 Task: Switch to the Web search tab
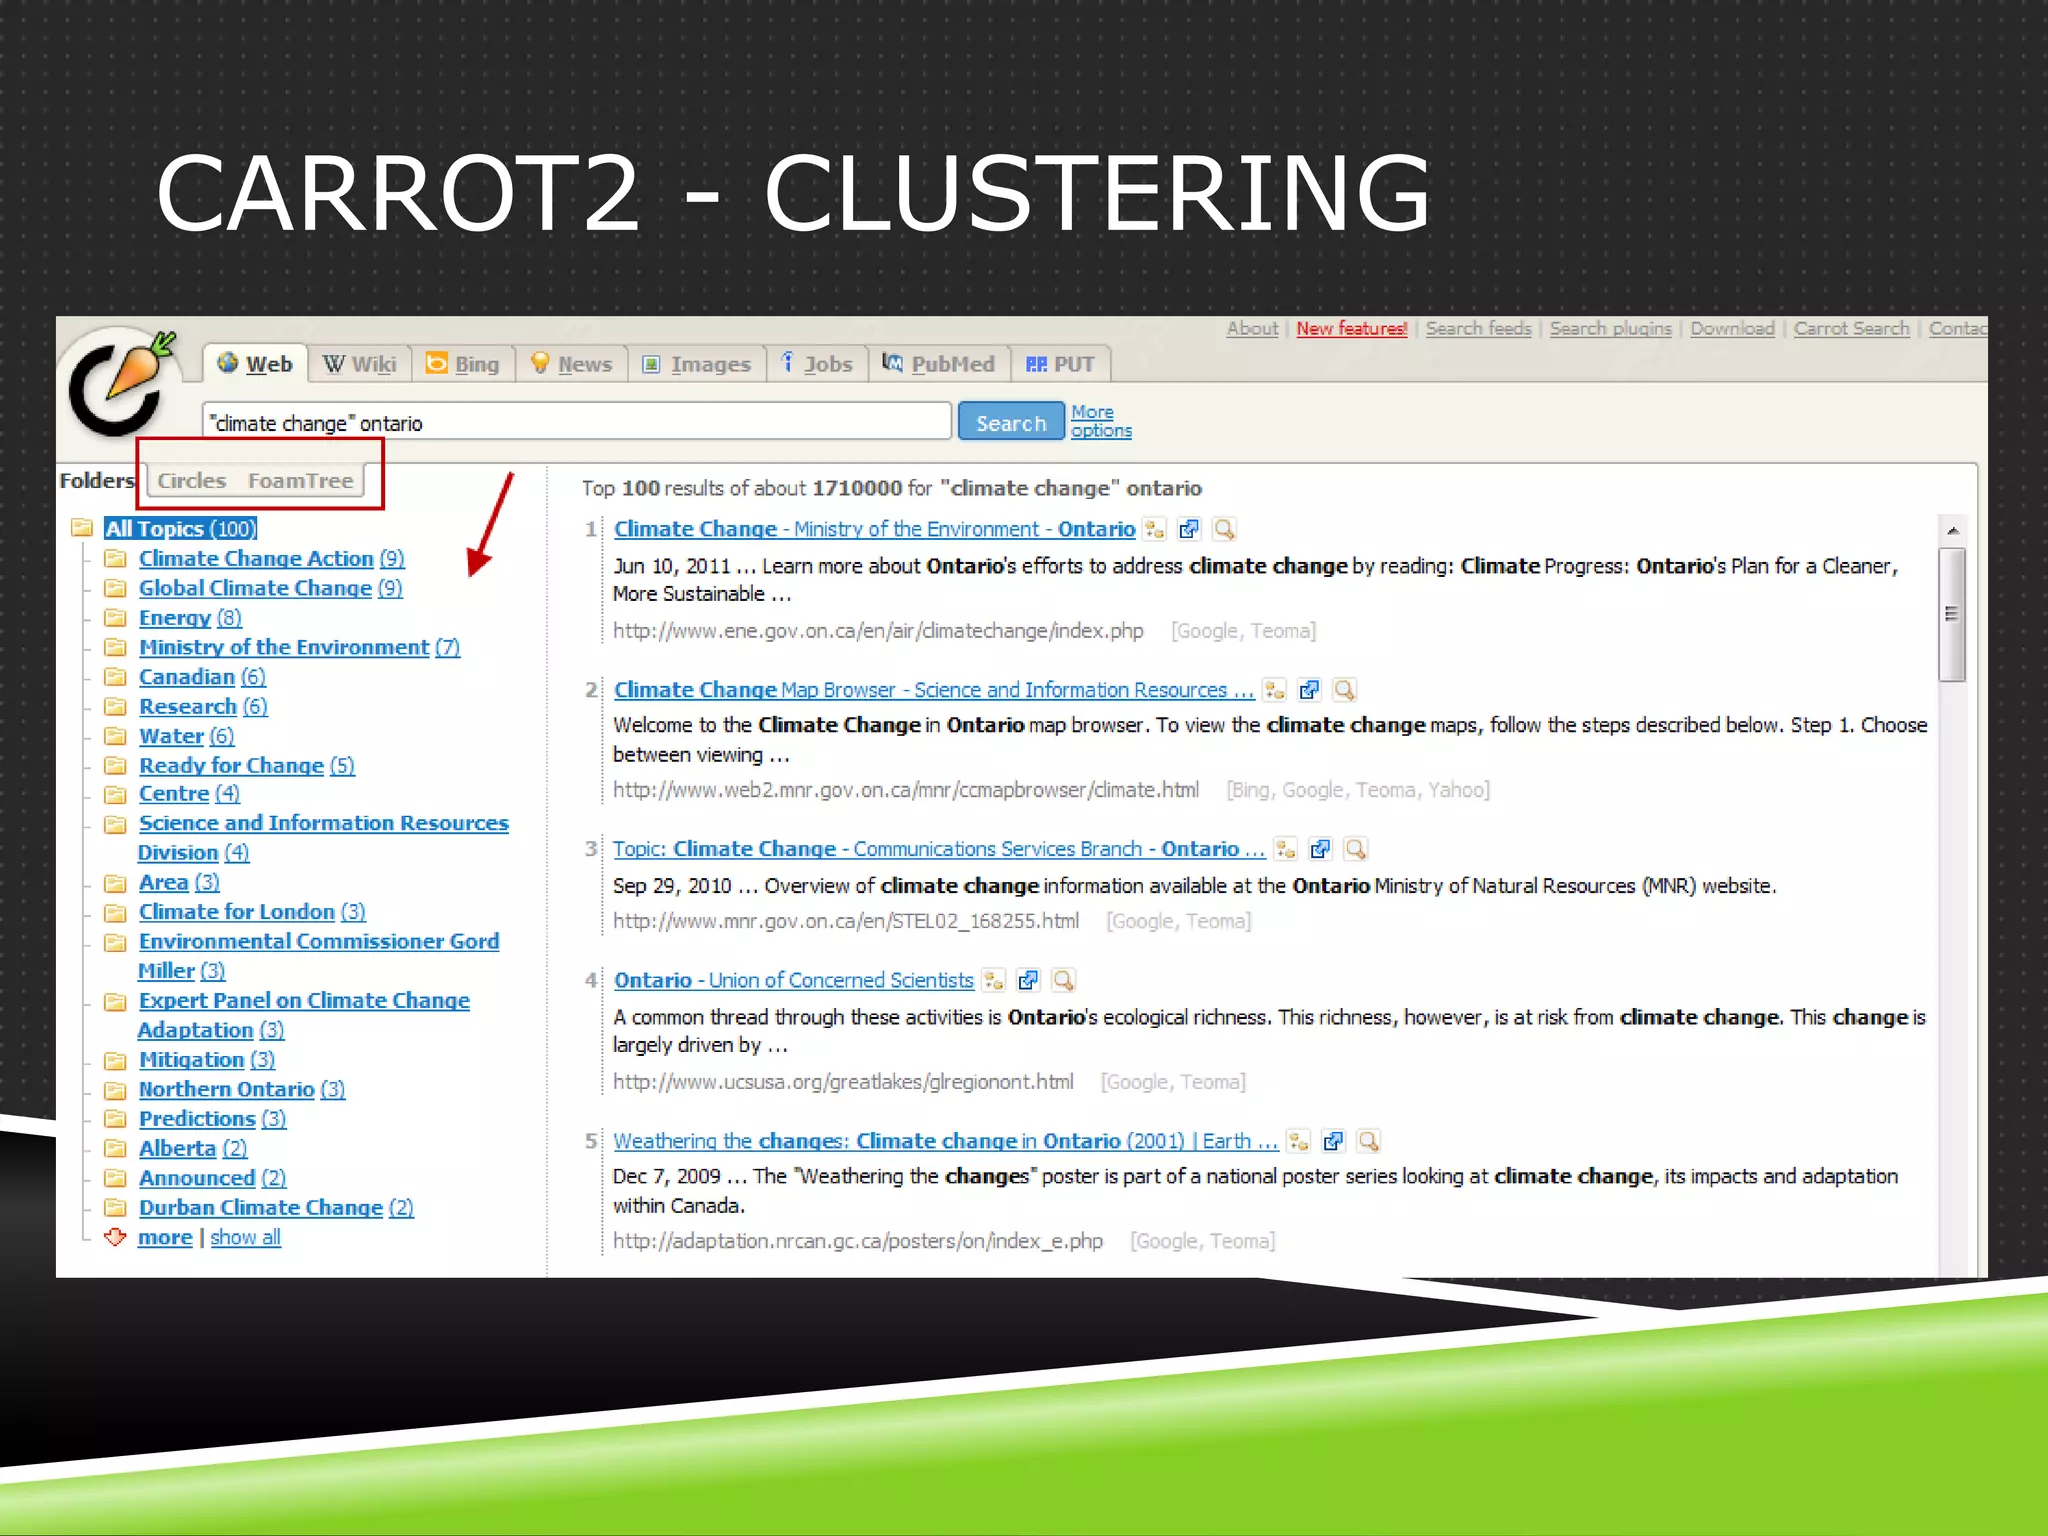(255, 364)
